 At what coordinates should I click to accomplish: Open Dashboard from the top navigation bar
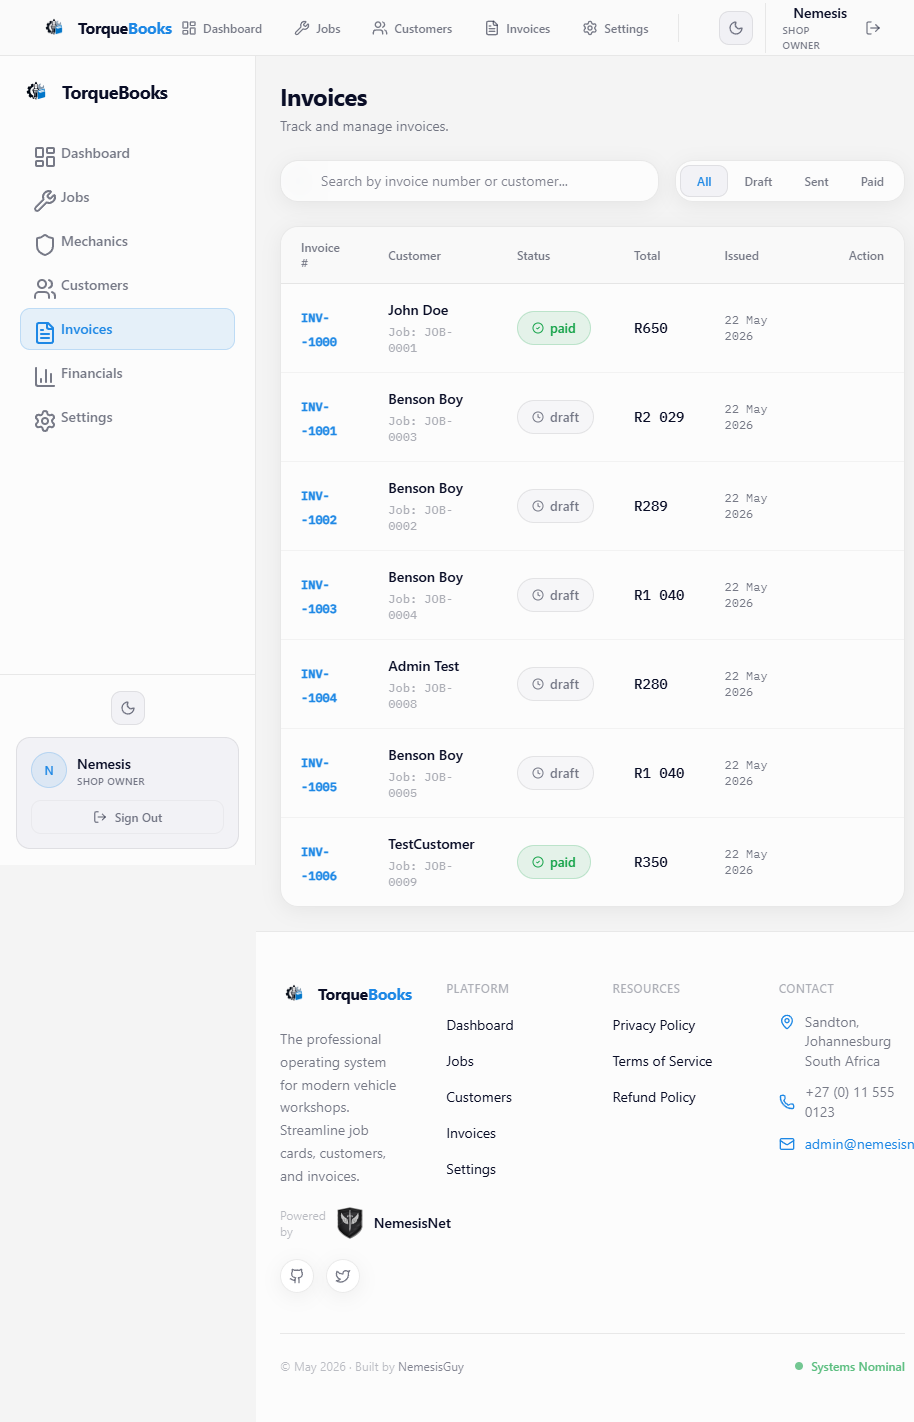click(x=222, y=28)
